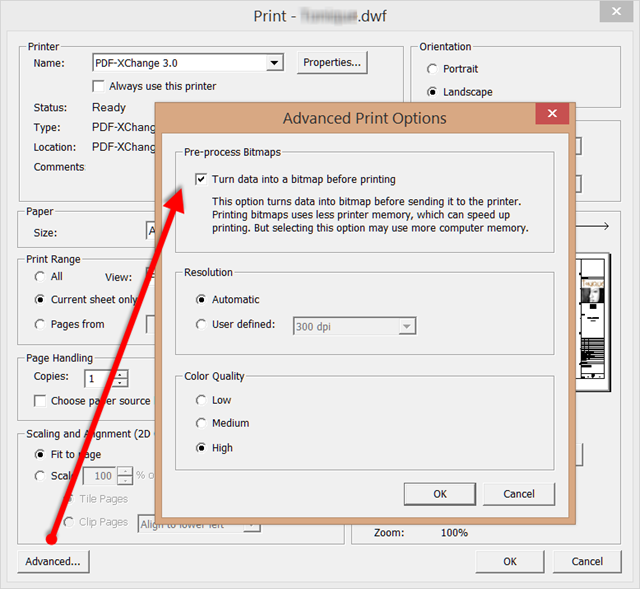This screenshot has width=640, height=589.
Task: Open the 300 dpi resolution dropdown
Action: pyautogui.click(x=405, y=326)
